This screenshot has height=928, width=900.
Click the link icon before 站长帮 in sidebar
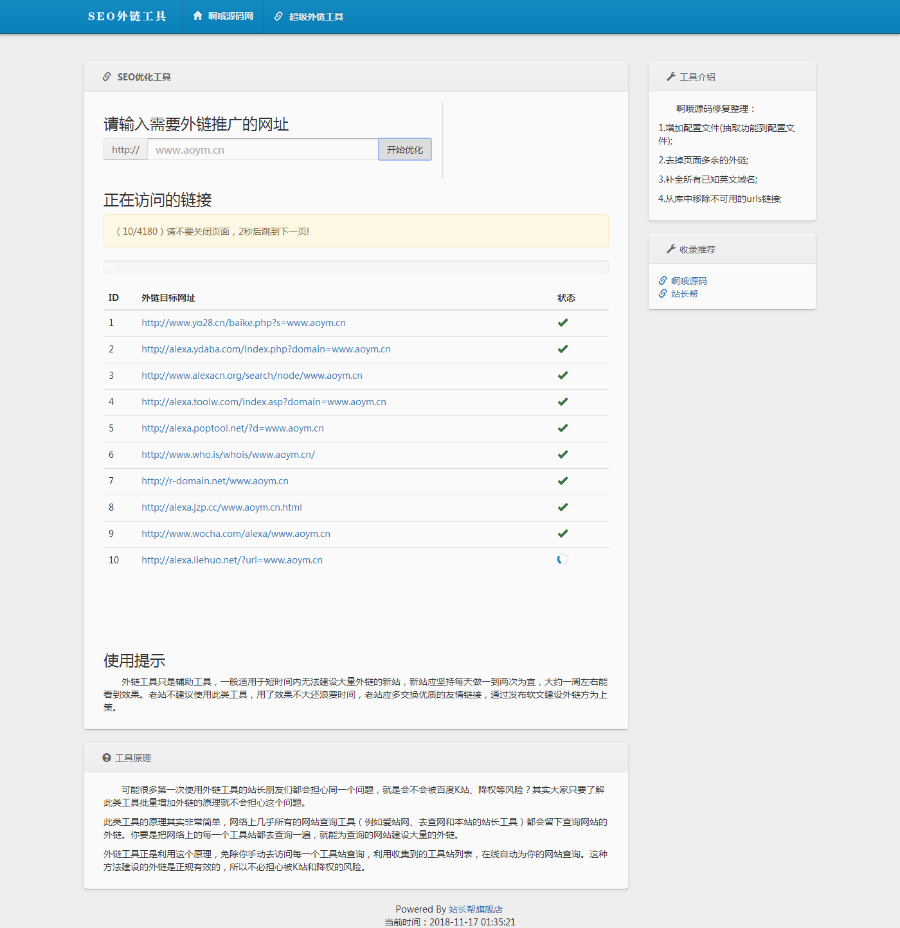pos(661,294)
